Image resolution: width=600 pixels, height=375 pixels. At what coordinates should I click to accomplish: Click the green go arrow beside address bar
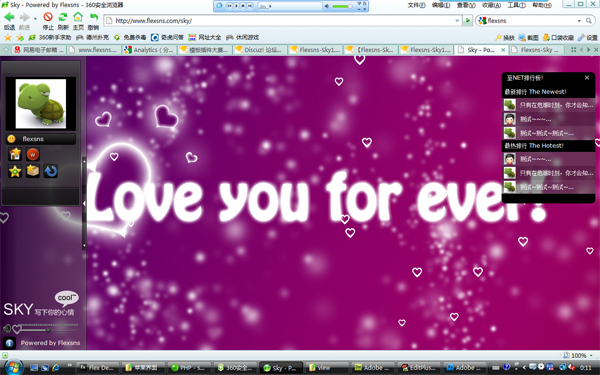[467, 21]
